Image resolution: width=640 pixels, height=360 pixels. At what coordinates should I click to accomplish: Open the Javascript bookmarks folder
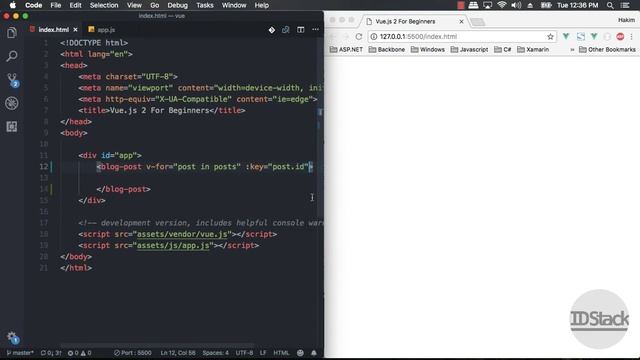click(469, 49)
